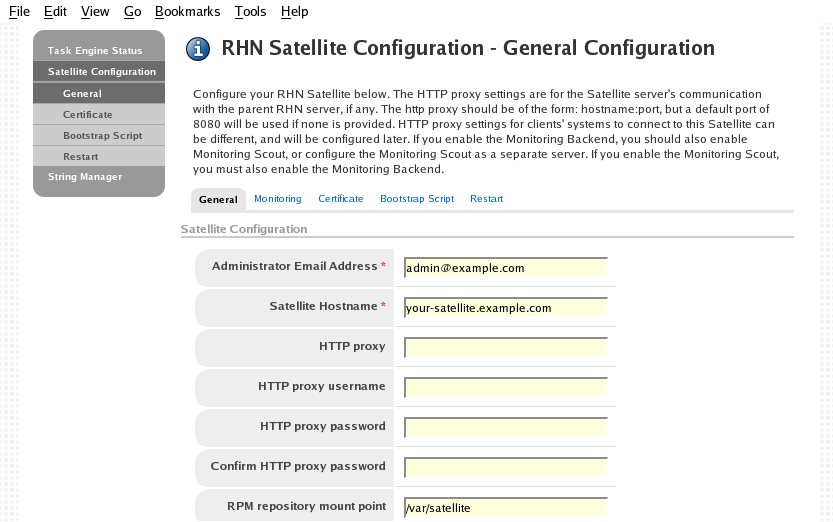The height and width of the screenshot is (522, 833).
Task: Click the Administrator Email Address field
Action: [x=505, y=268]
